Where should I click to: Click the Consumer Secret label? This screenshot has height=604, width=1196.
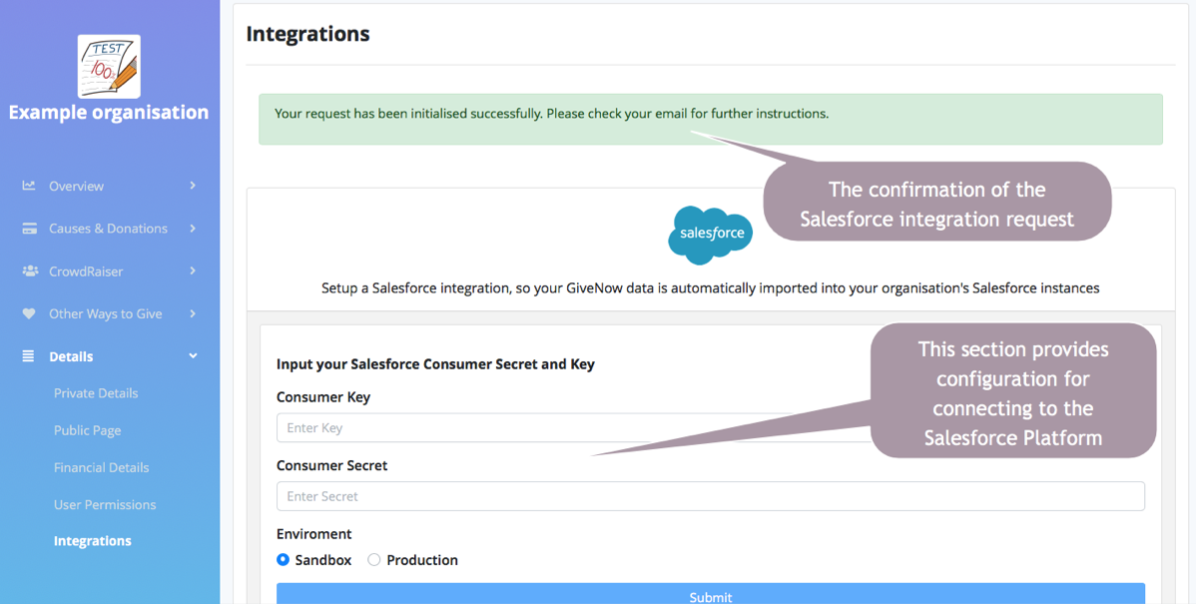(332, 465)
